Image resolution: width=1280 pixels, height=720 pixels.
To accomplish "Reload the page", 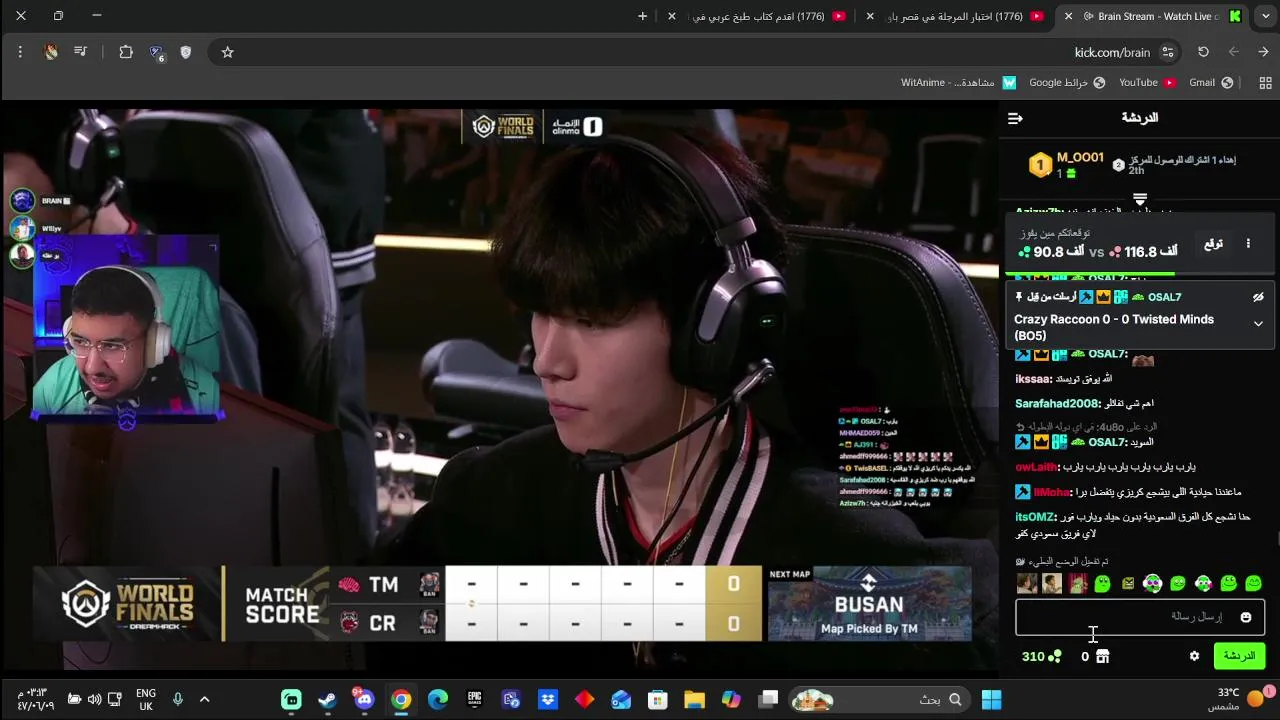I will coord(1203,52).
